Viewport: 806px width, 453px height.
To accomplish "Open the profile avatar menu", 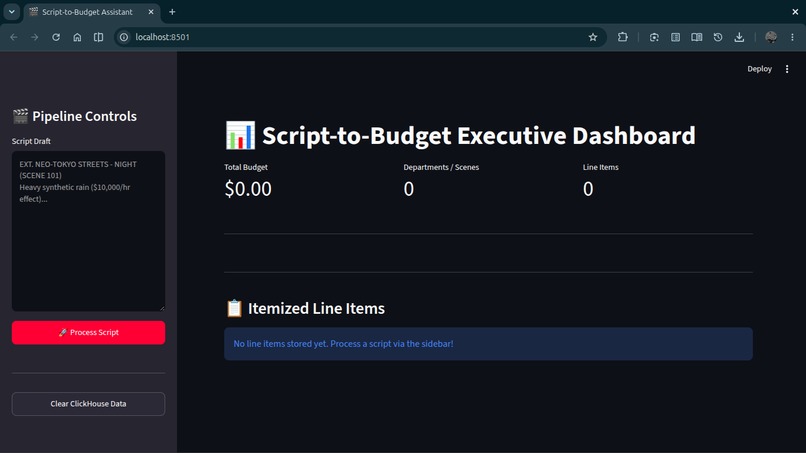I will click(771, 37).
